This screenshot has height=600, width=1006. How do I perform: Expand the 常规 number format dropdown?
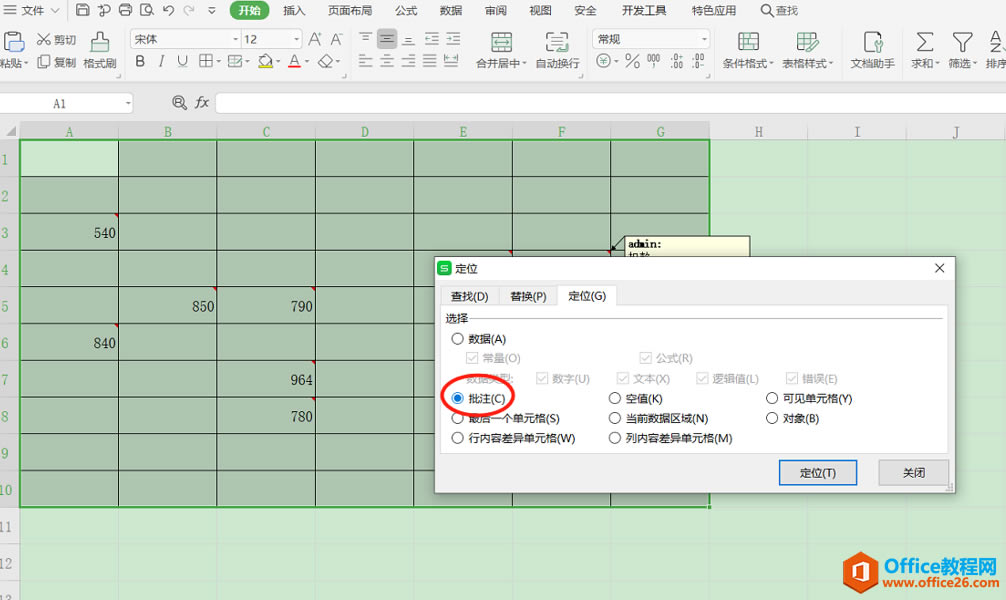point(706,37)
